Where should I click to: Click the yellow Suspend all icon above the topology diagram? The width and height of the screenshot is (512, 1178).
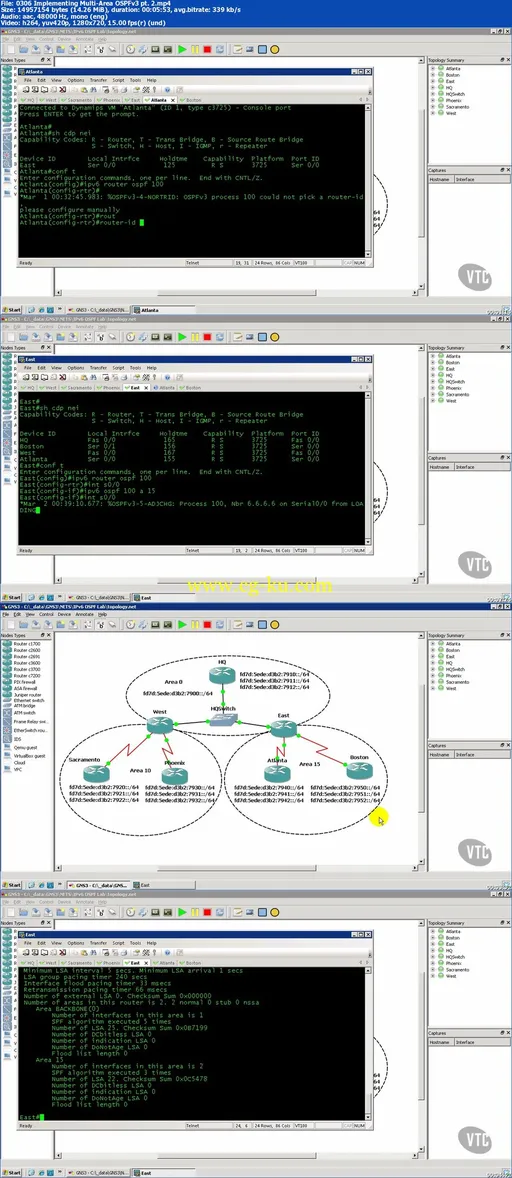point(195,624)
